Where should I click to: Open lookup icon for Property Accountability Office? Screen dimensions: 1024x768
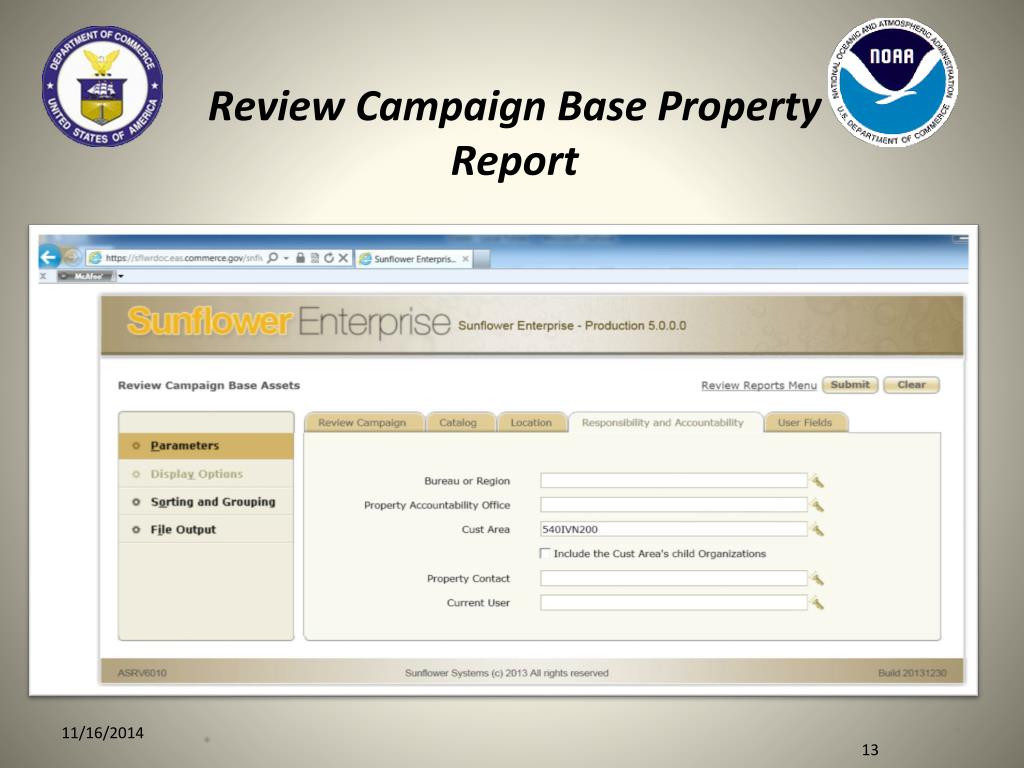[816, 505]
